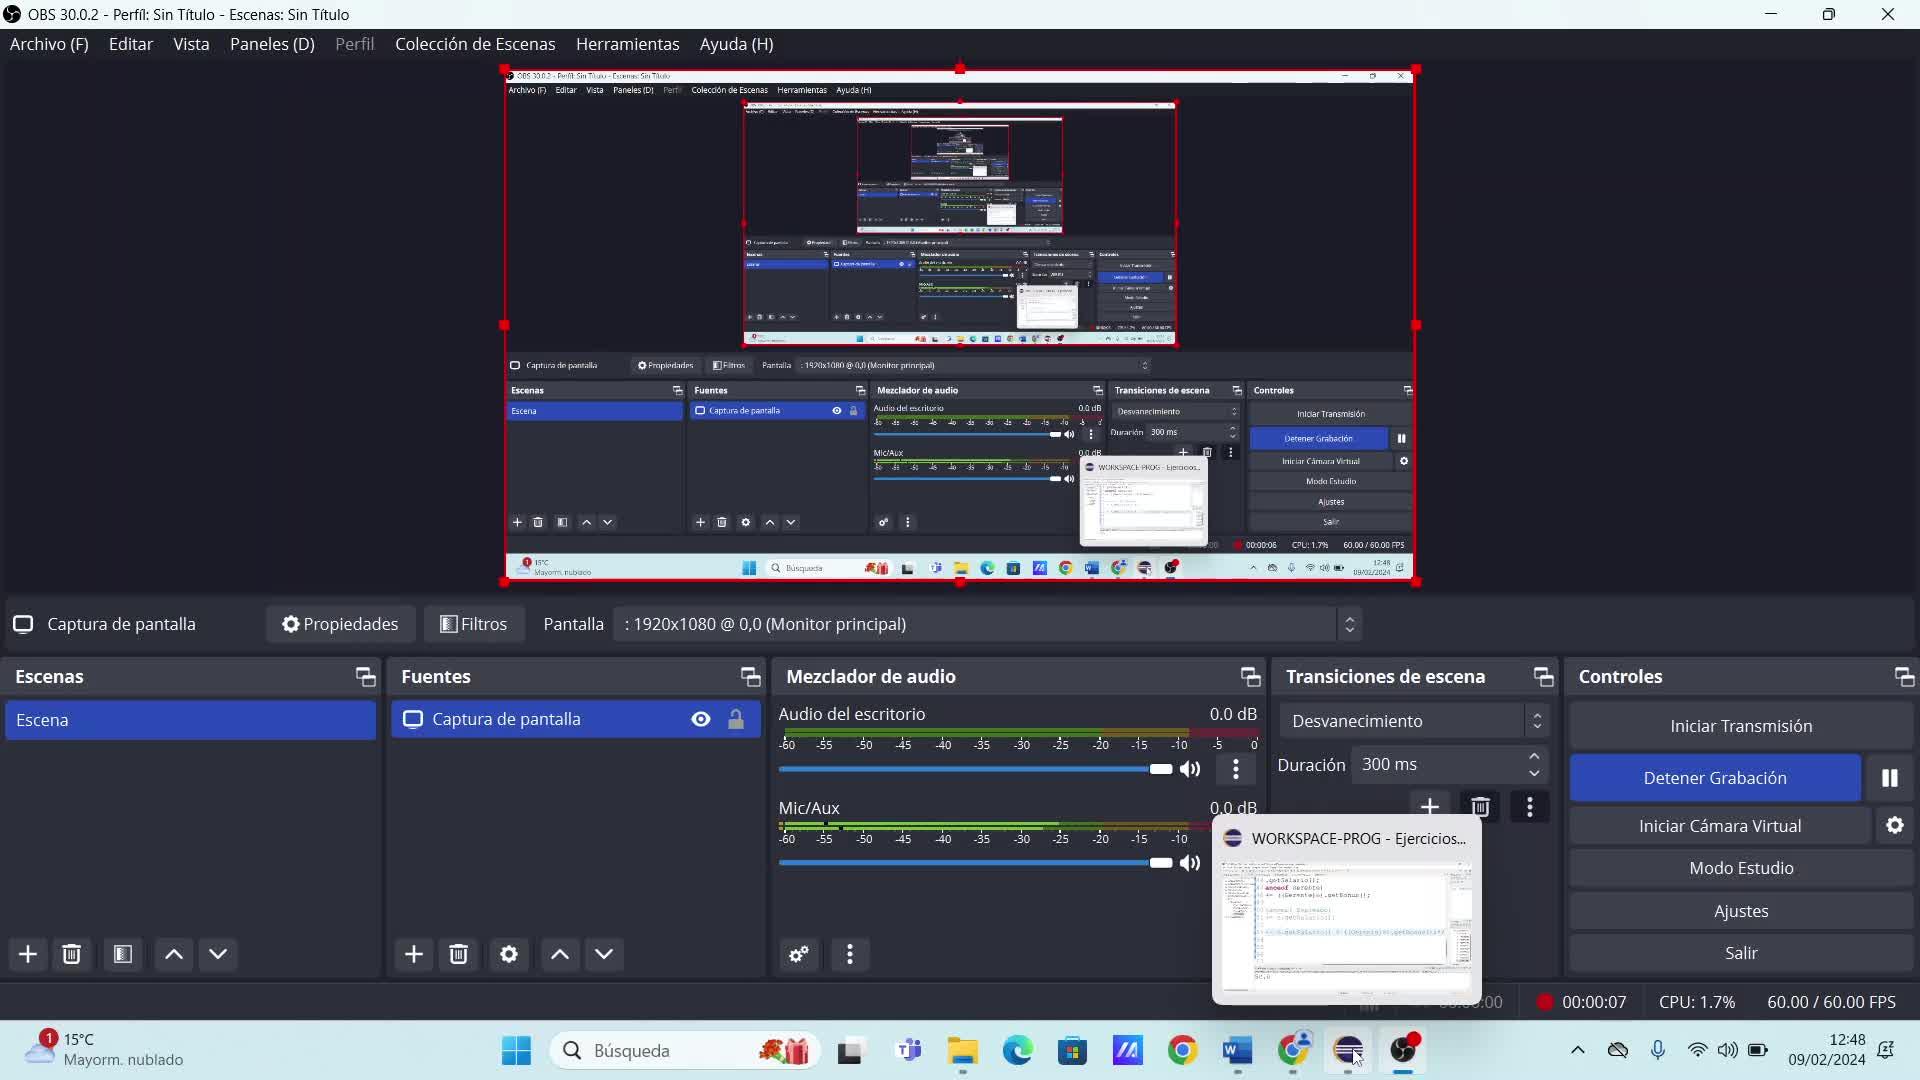
Task: Mute Mic/Aux speaker icon
Action: coord(1190,863)
